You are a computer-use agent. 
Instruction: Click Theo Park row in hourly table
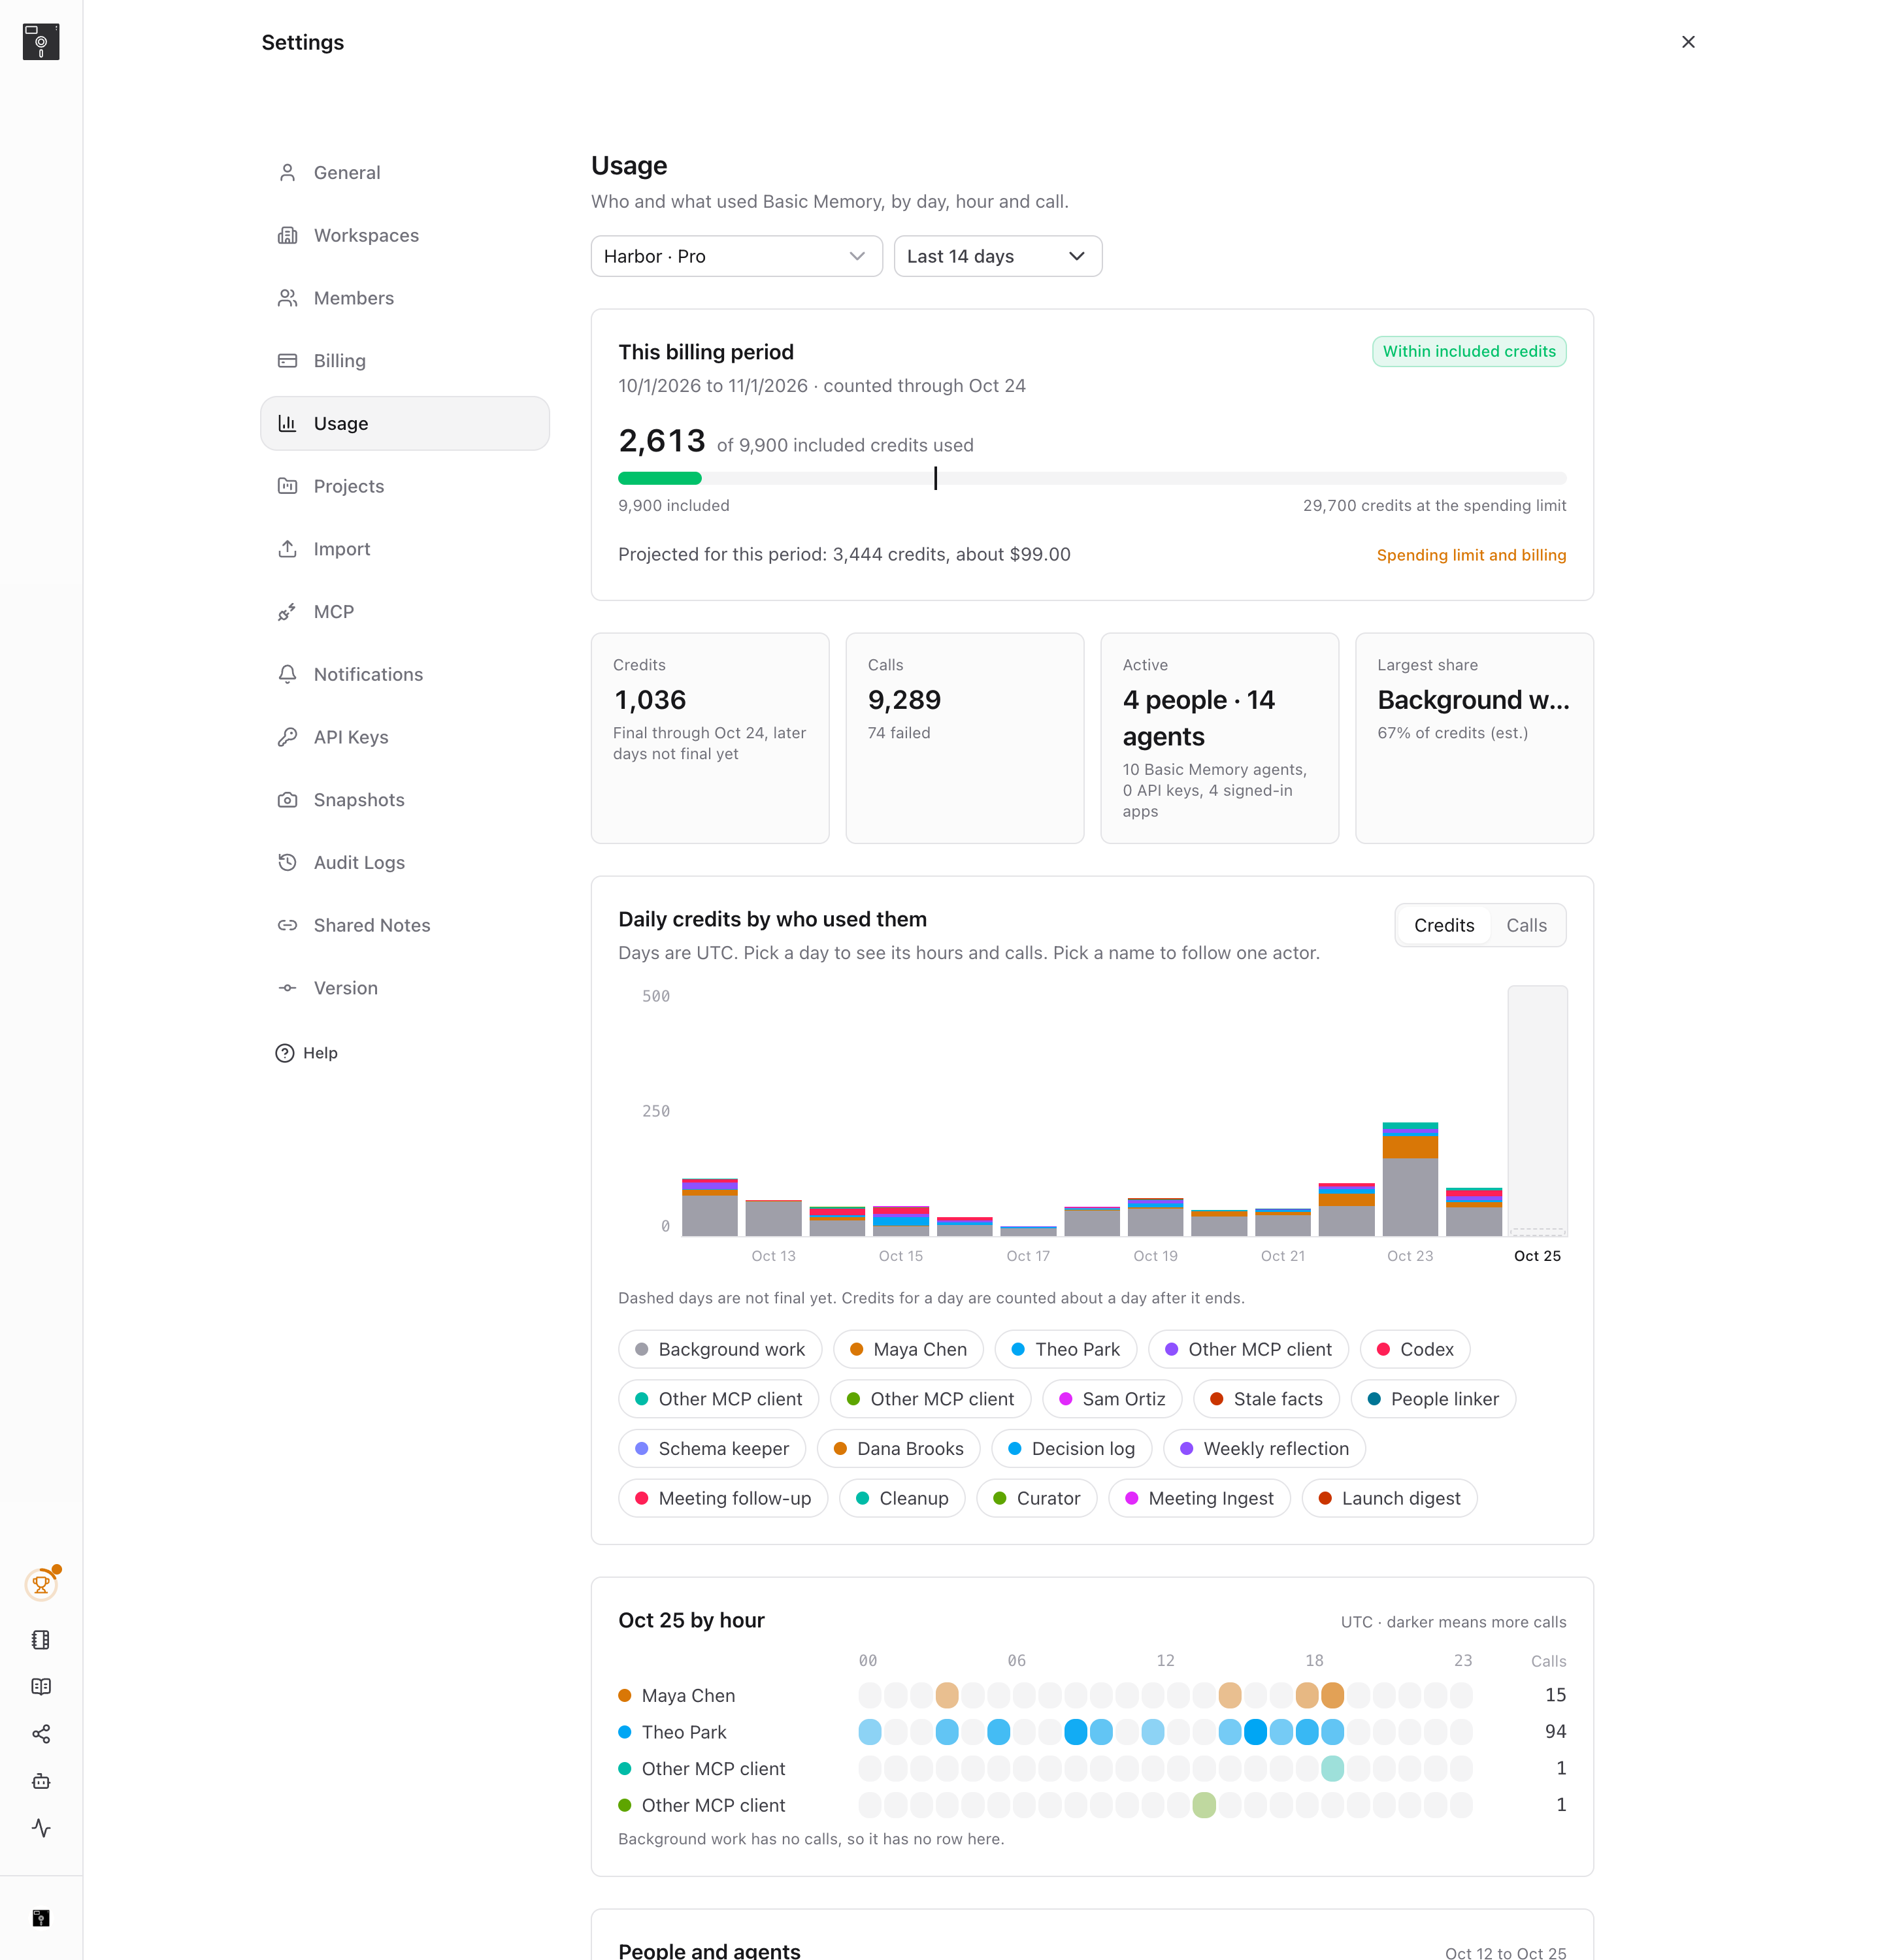tap(1092, 1732)
